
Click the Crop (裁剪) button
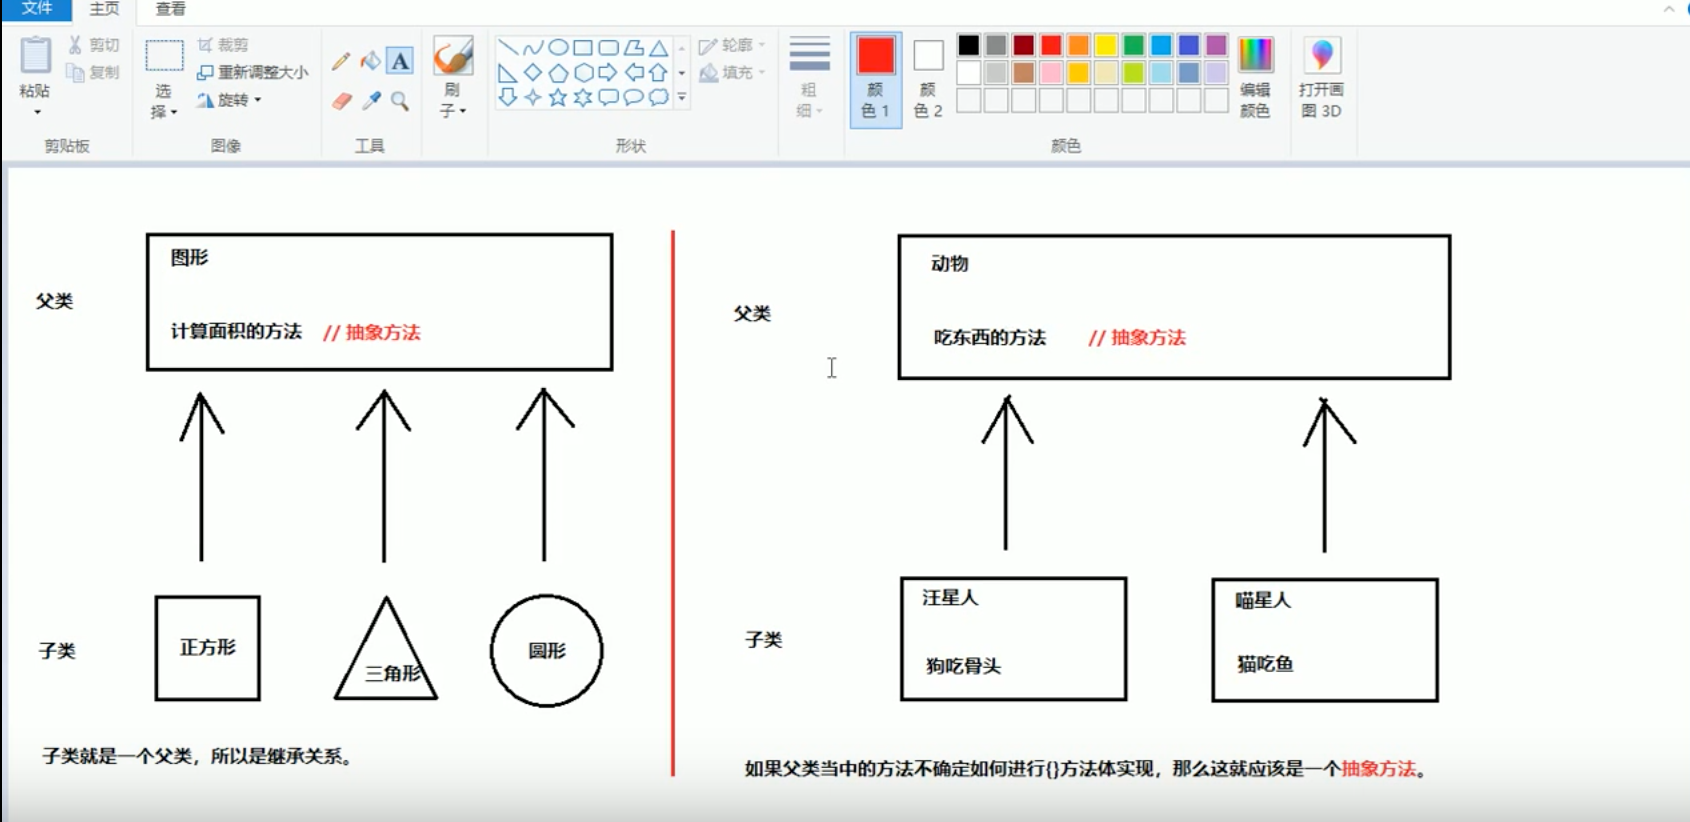click(223, 45)
